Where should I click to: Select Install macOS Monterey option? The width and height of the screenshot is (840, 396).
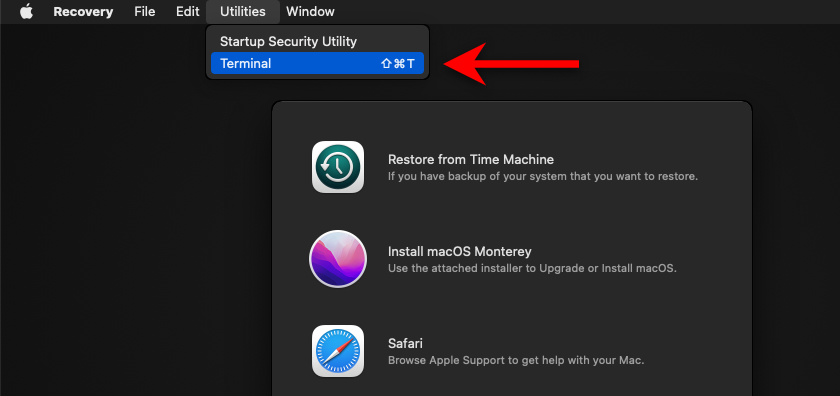tap(460, 251)
